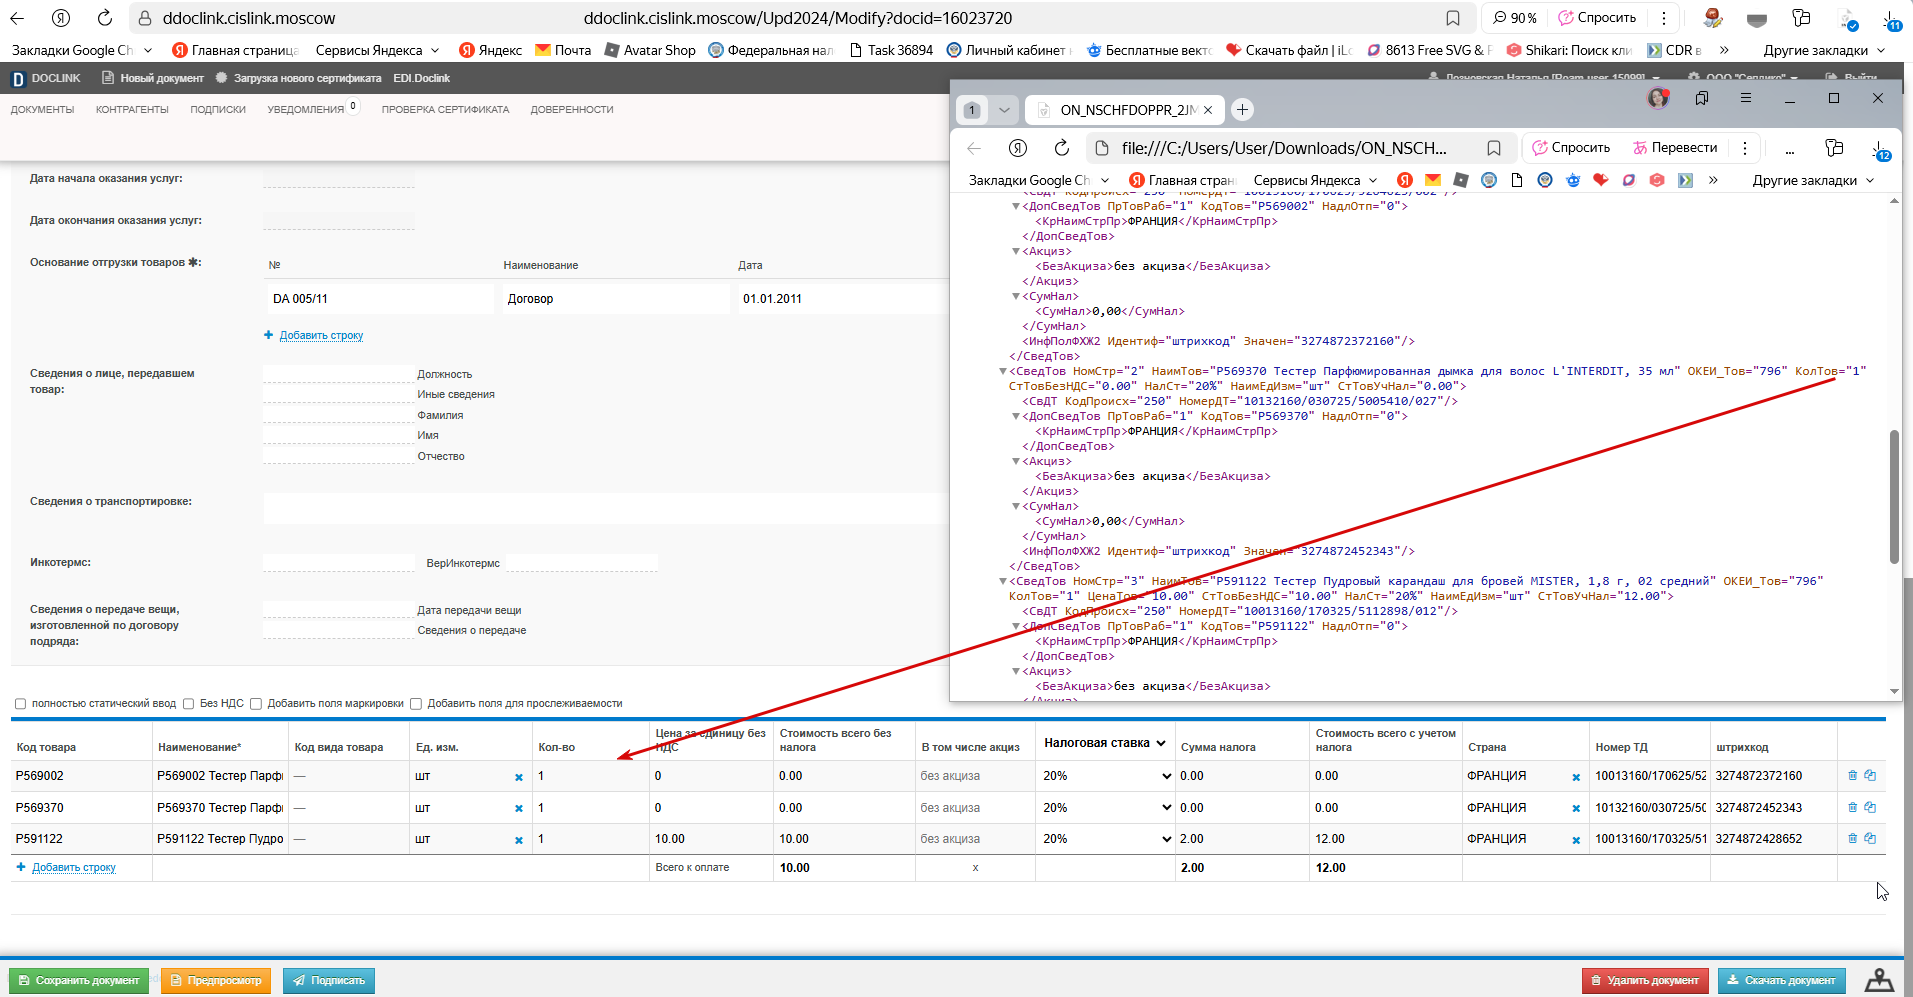Click the DOCLINK logo icon
The width and height of the screenshot is (1913, 997).
[18, 78]
